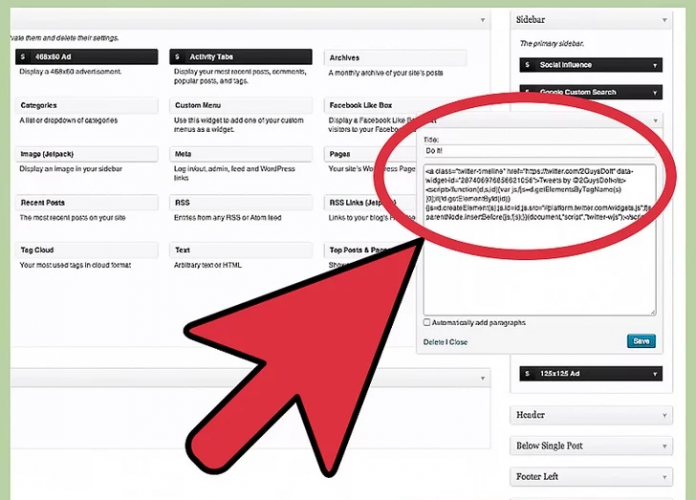
Task: Click the Delete link in widget
Action: pos(434,342)
